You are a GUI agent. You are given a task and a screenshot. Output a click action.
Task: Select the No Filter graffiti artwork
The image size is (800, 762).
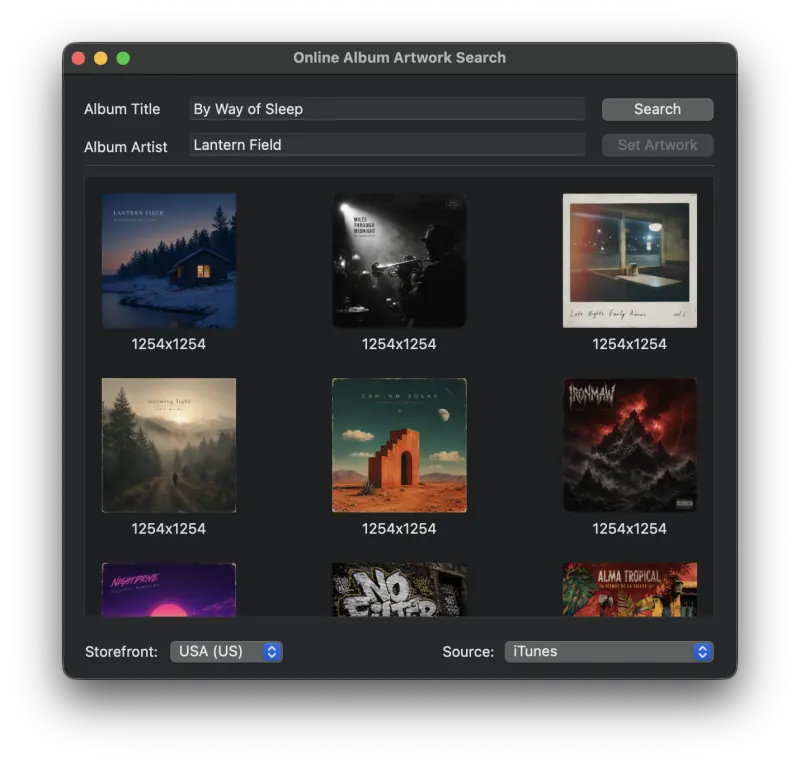[x=399, y=590]
